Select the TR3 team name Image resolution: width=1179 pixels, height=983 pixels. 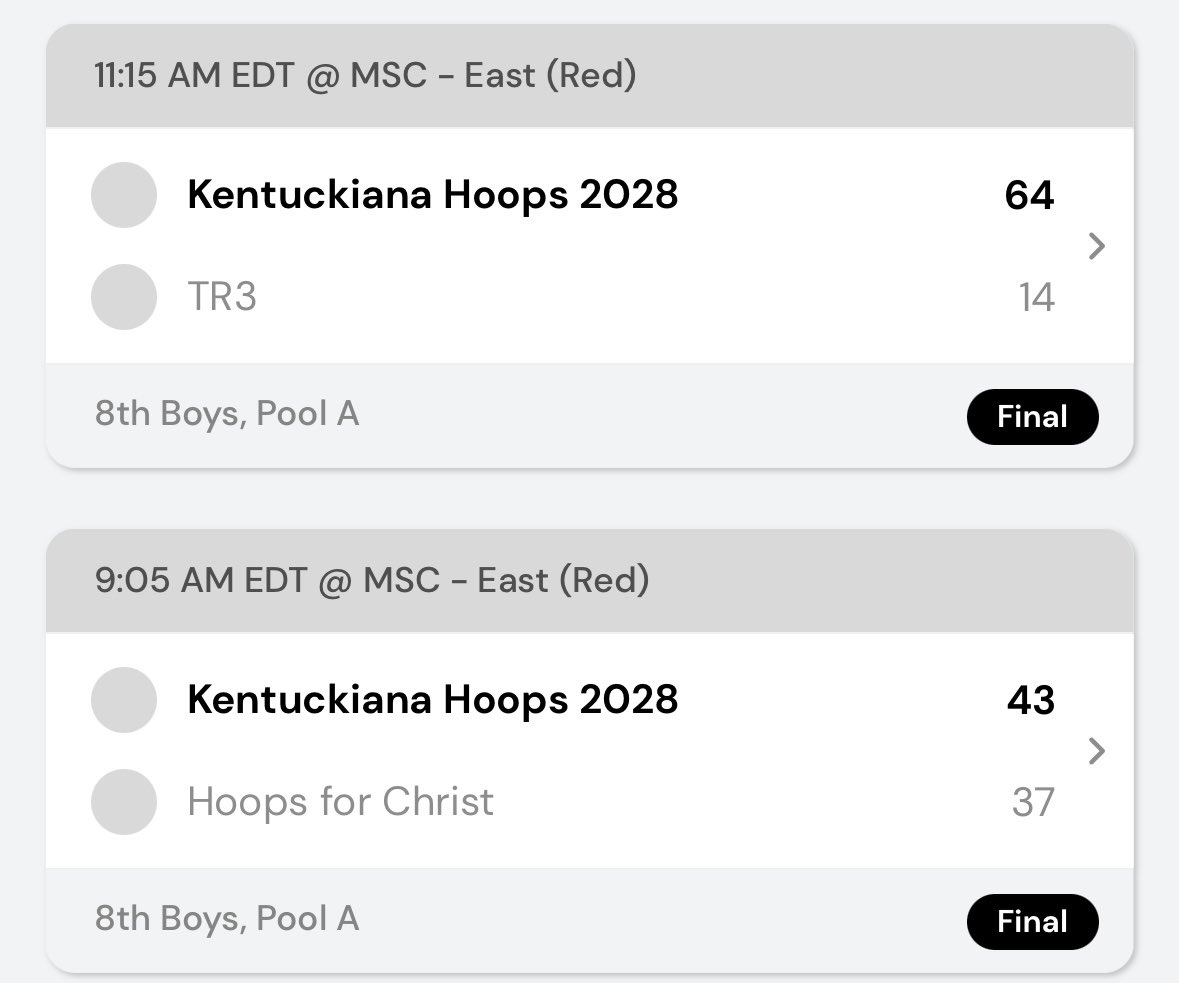click(222, 297)
